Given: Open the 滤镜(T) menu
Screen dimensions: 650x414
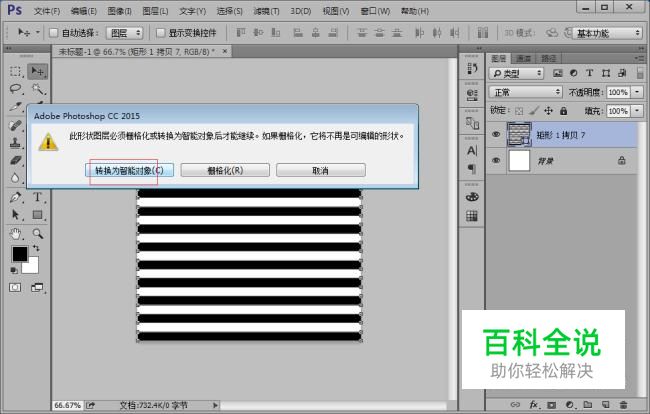Looking at the screenshot, I should tap(266, 11).
